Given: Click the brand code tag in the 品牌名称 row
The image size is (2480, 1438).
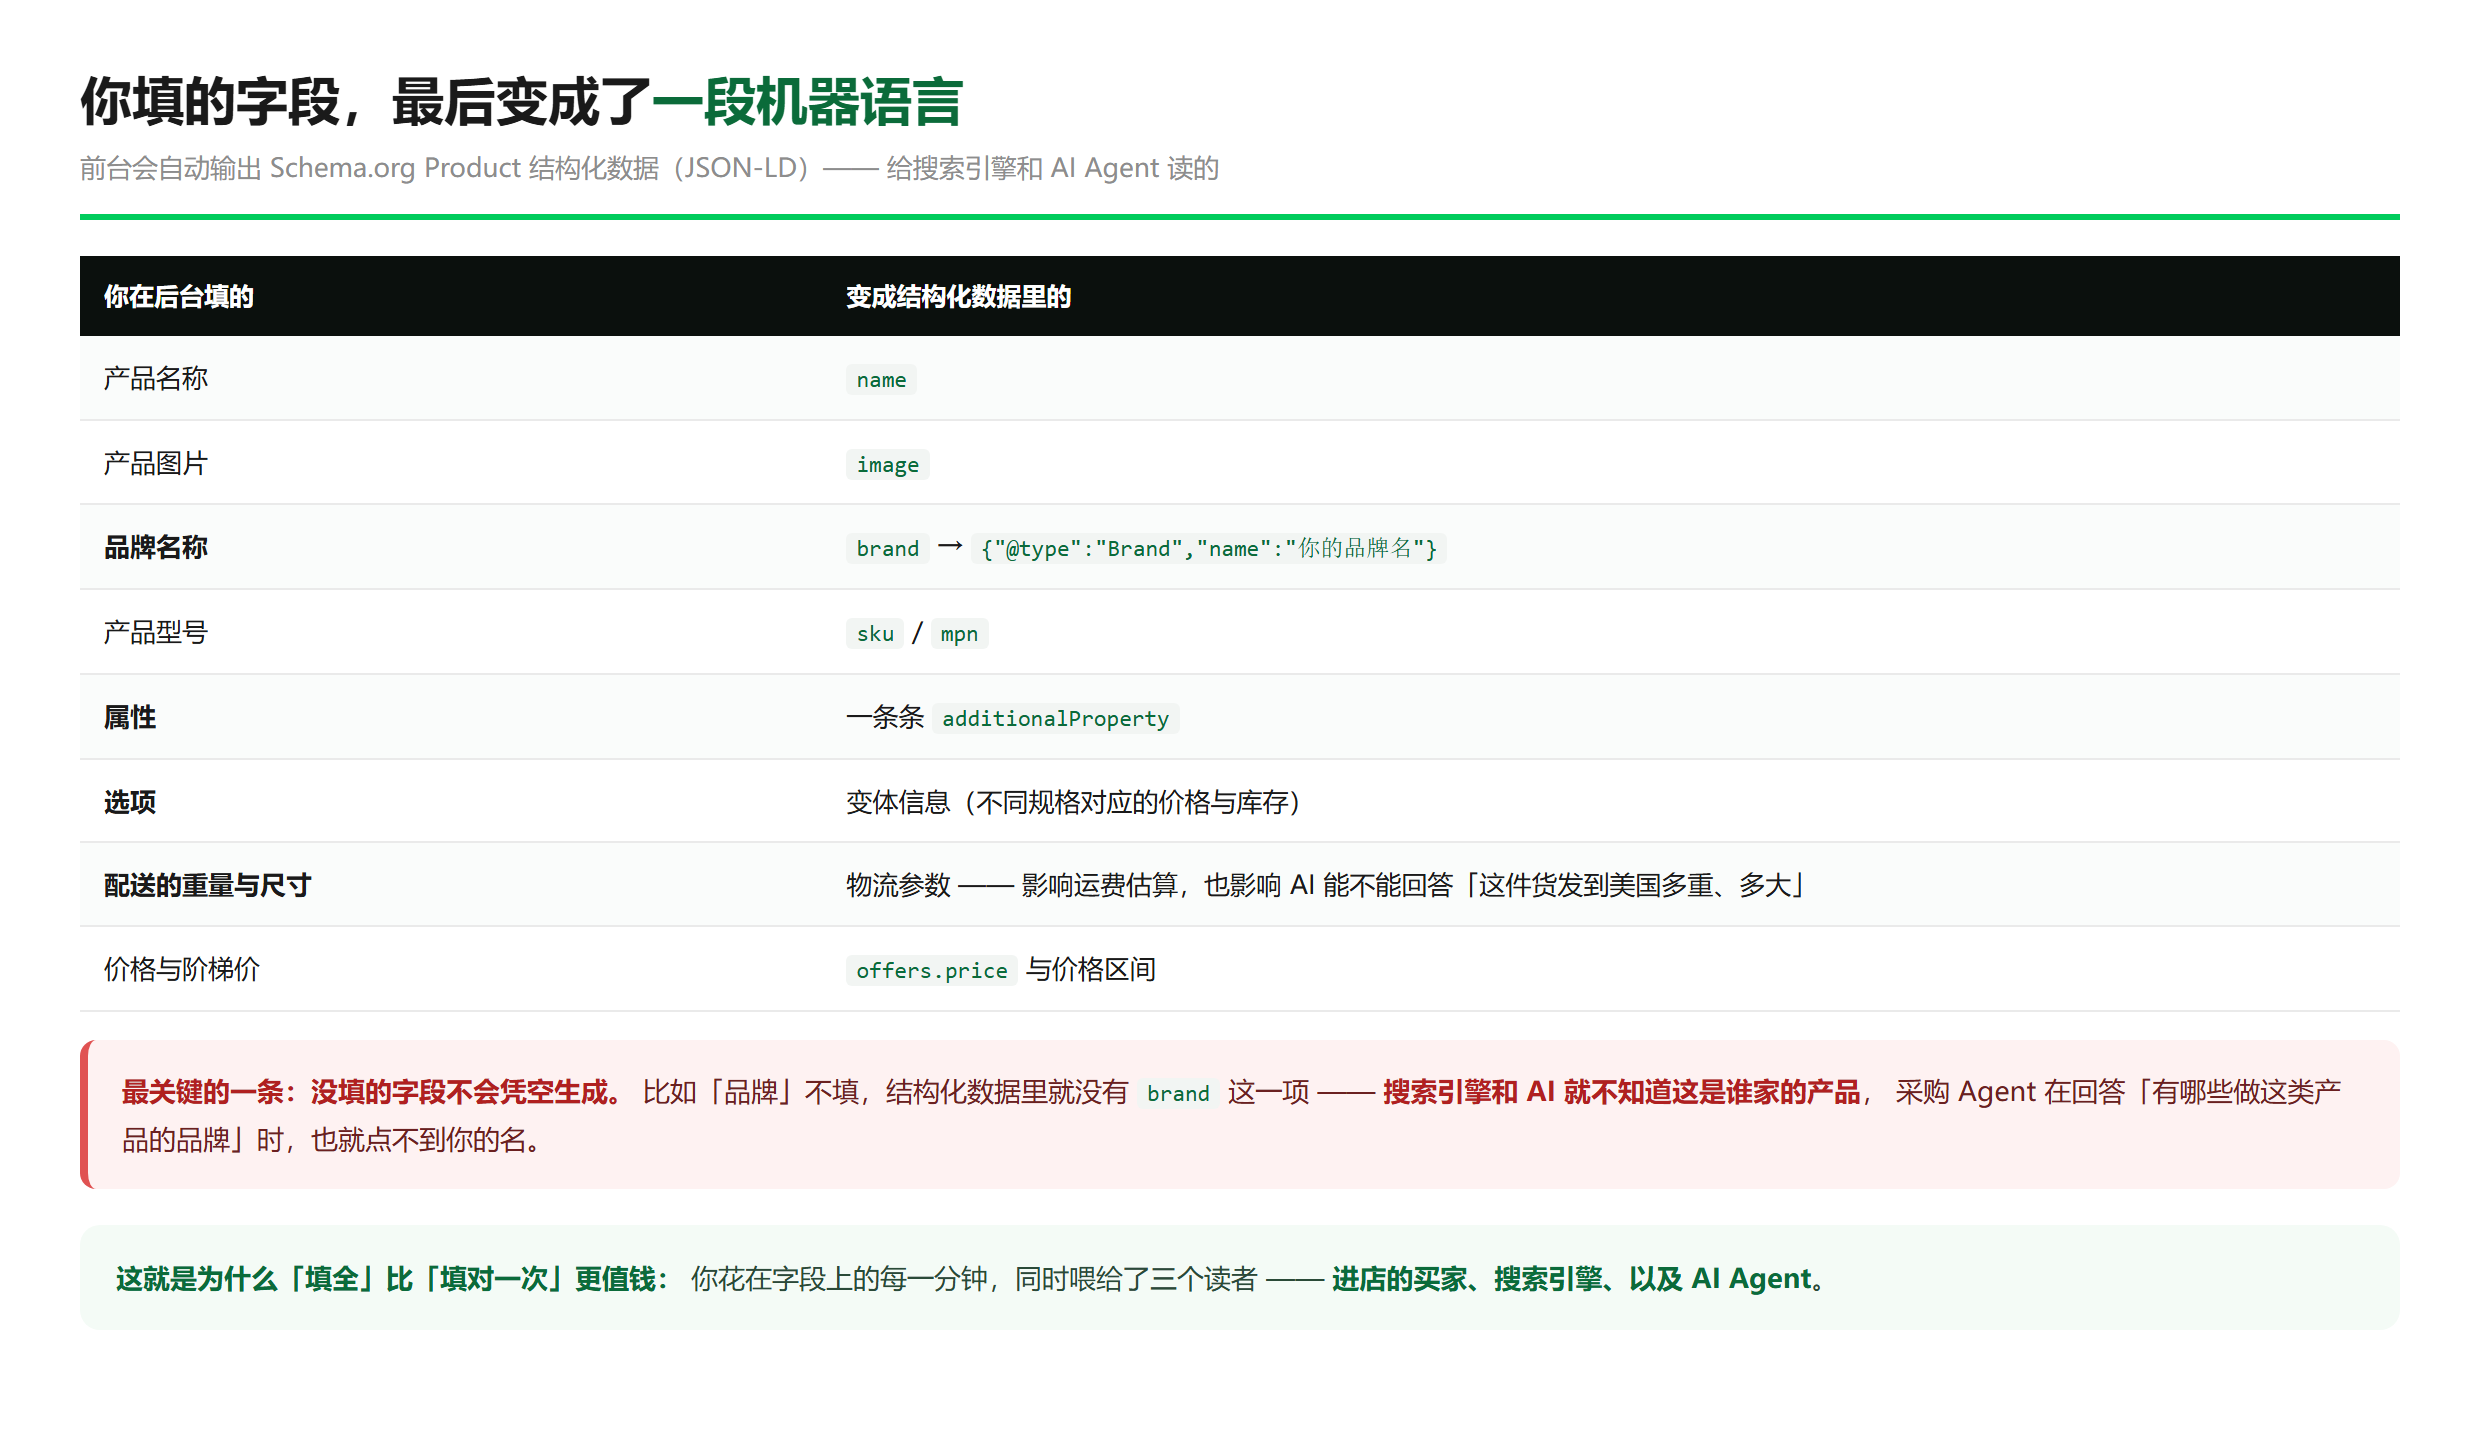Looking at the screenshot, I should click(888, 549).
